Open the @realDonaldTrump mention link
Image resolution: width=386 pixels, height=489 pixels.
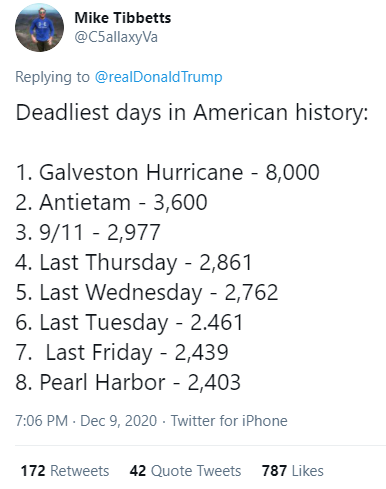(x=159, y=77)
